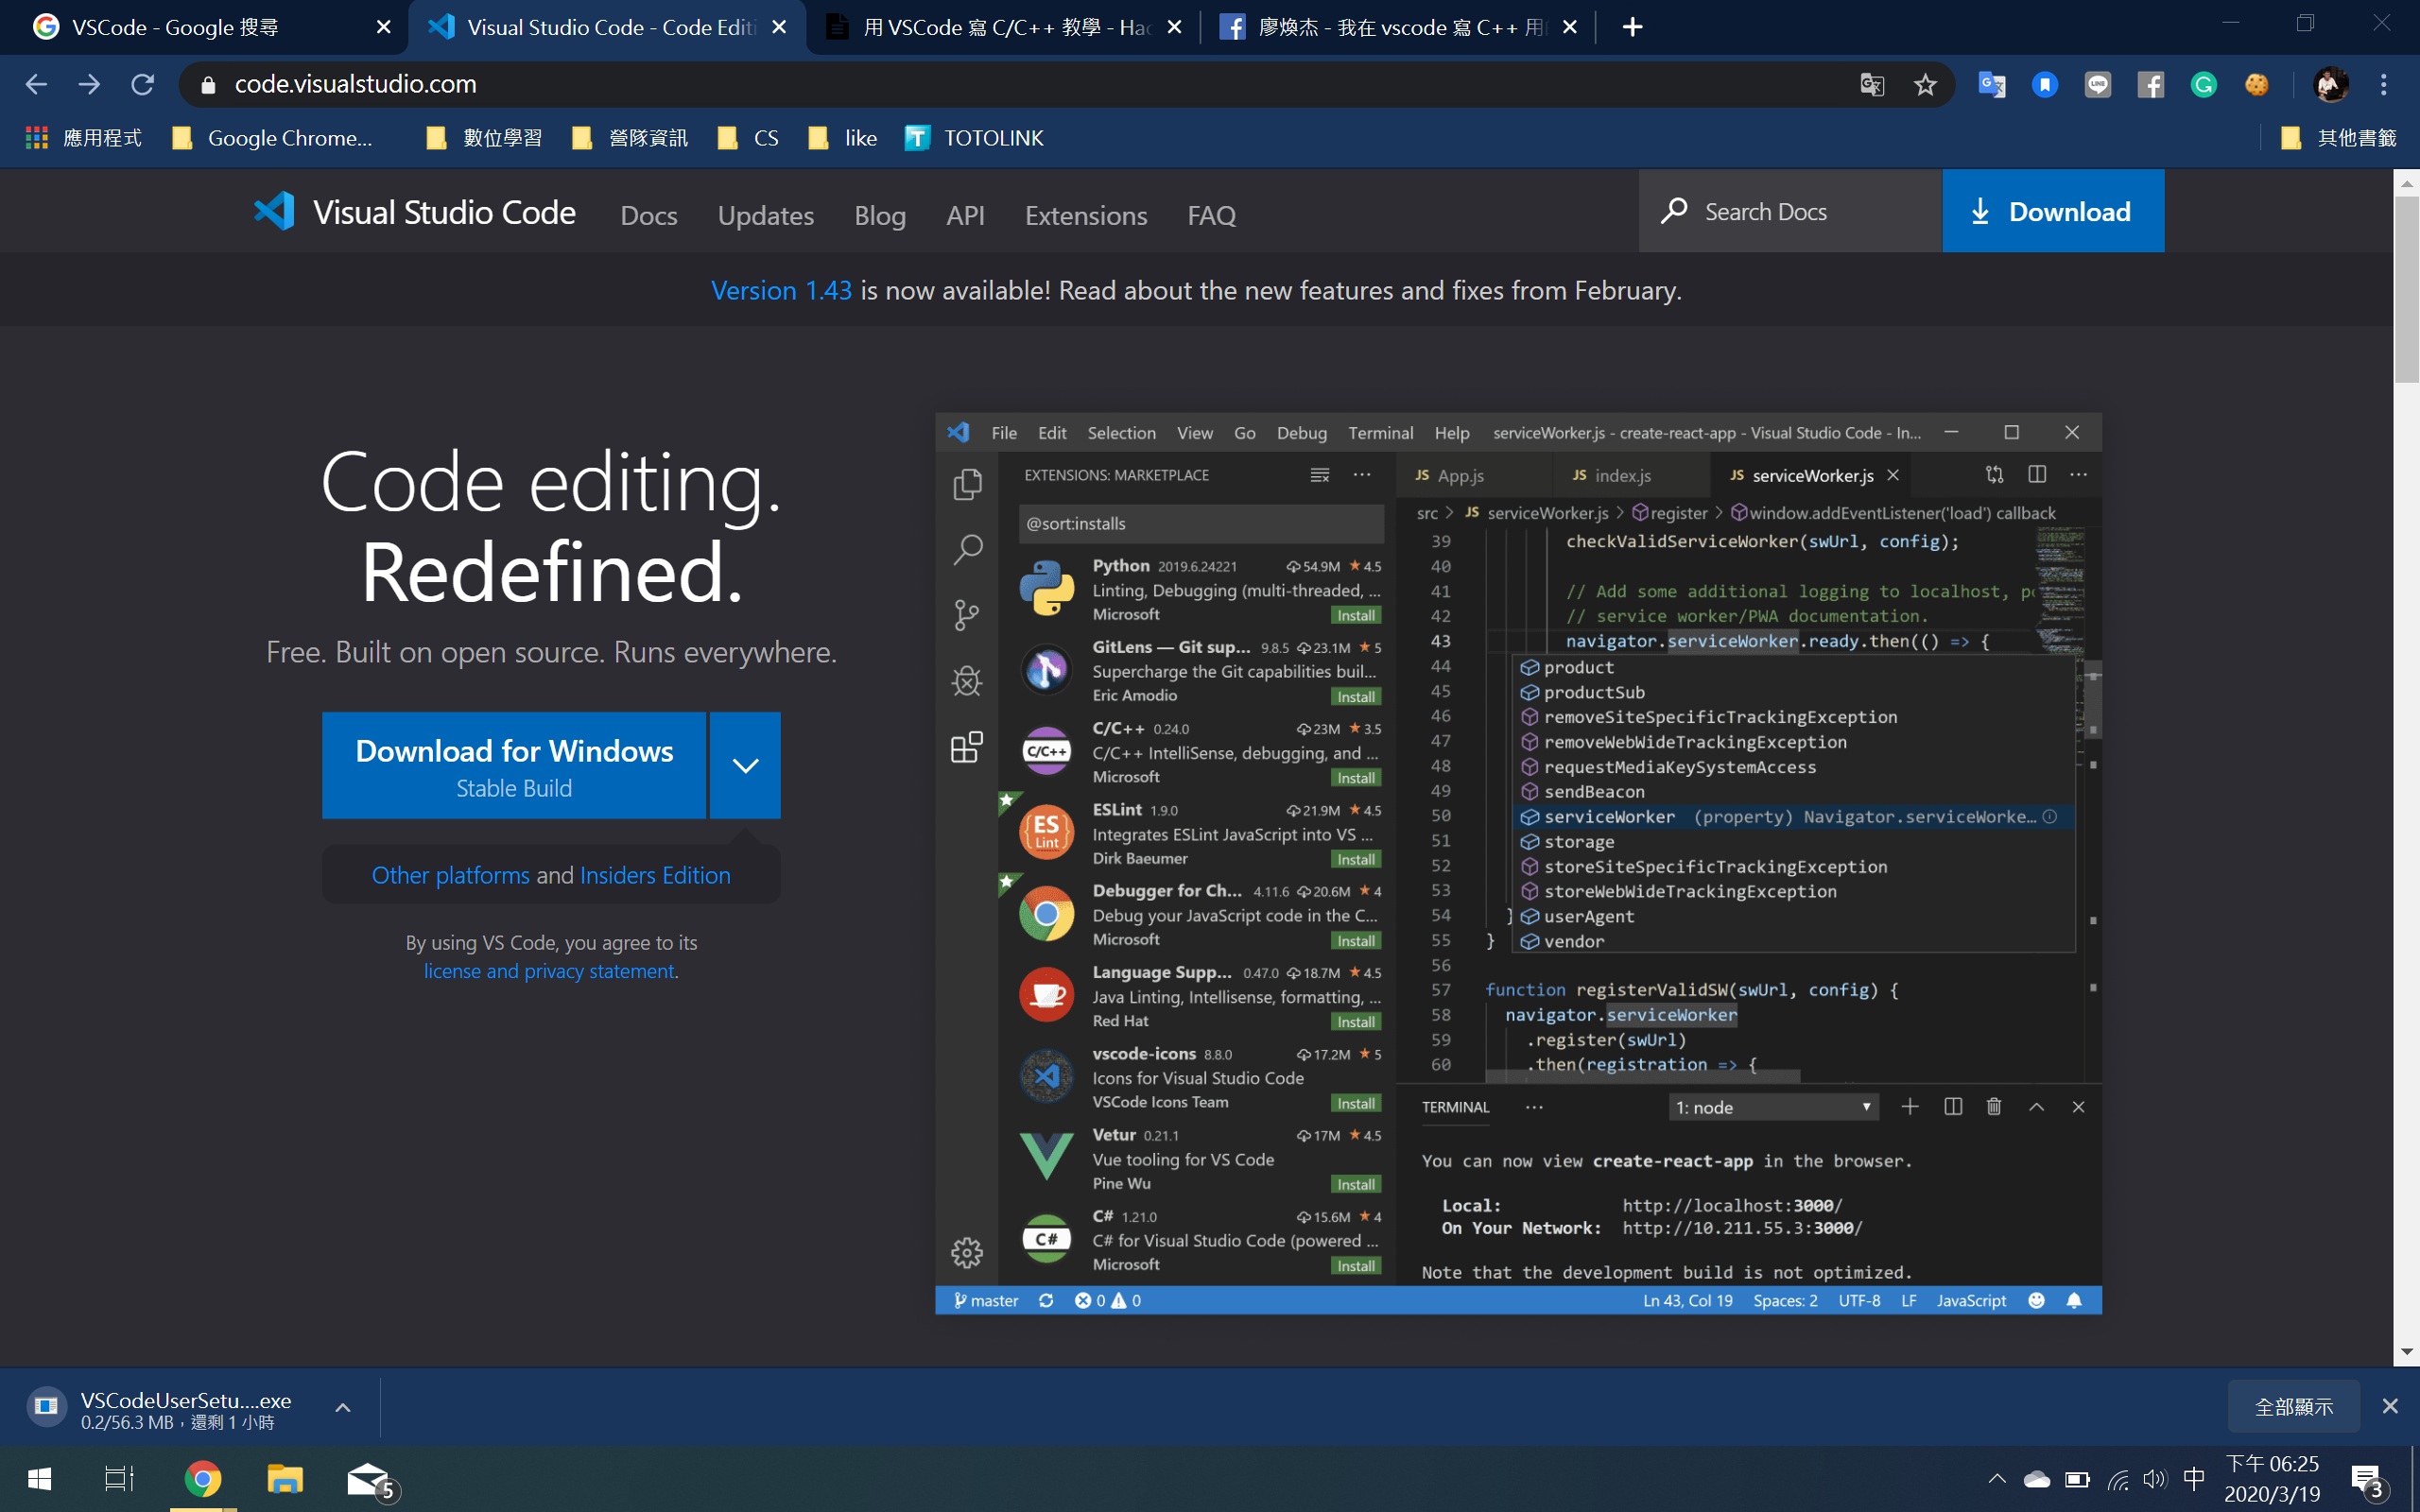2420x1512 pixels.
Task: Open the Updates navigation item
Action: pyautogui.click(x=766, y=215)
